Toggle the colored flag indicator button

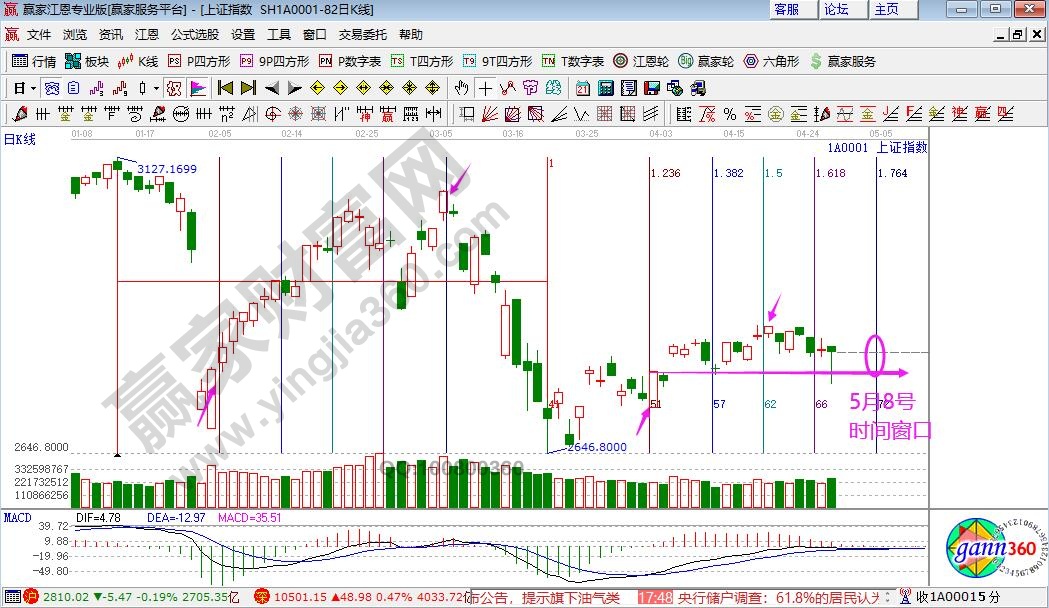click(197, 87)
